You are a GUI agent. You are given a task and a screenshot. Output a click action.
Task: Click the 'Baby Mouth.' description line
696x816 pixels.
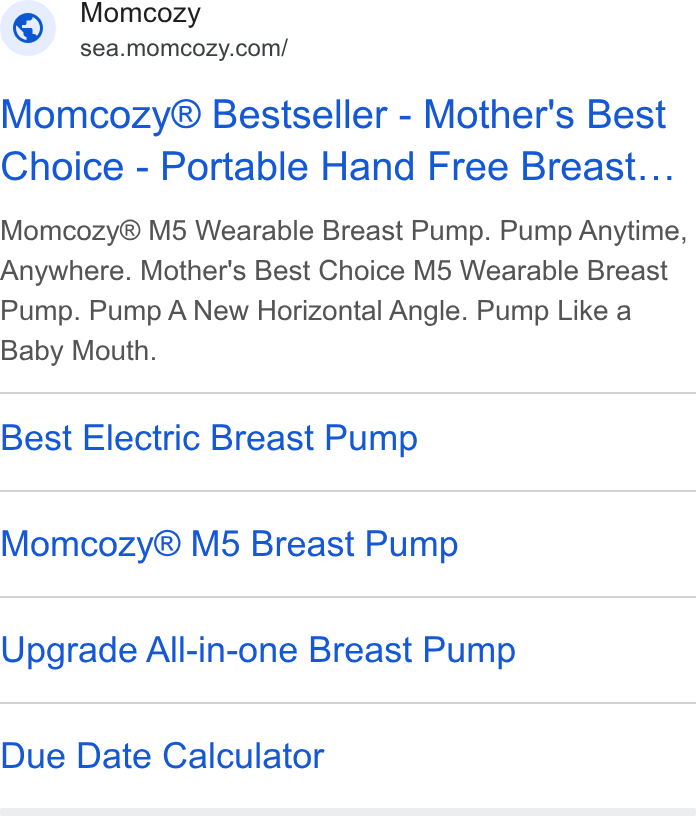79,351
